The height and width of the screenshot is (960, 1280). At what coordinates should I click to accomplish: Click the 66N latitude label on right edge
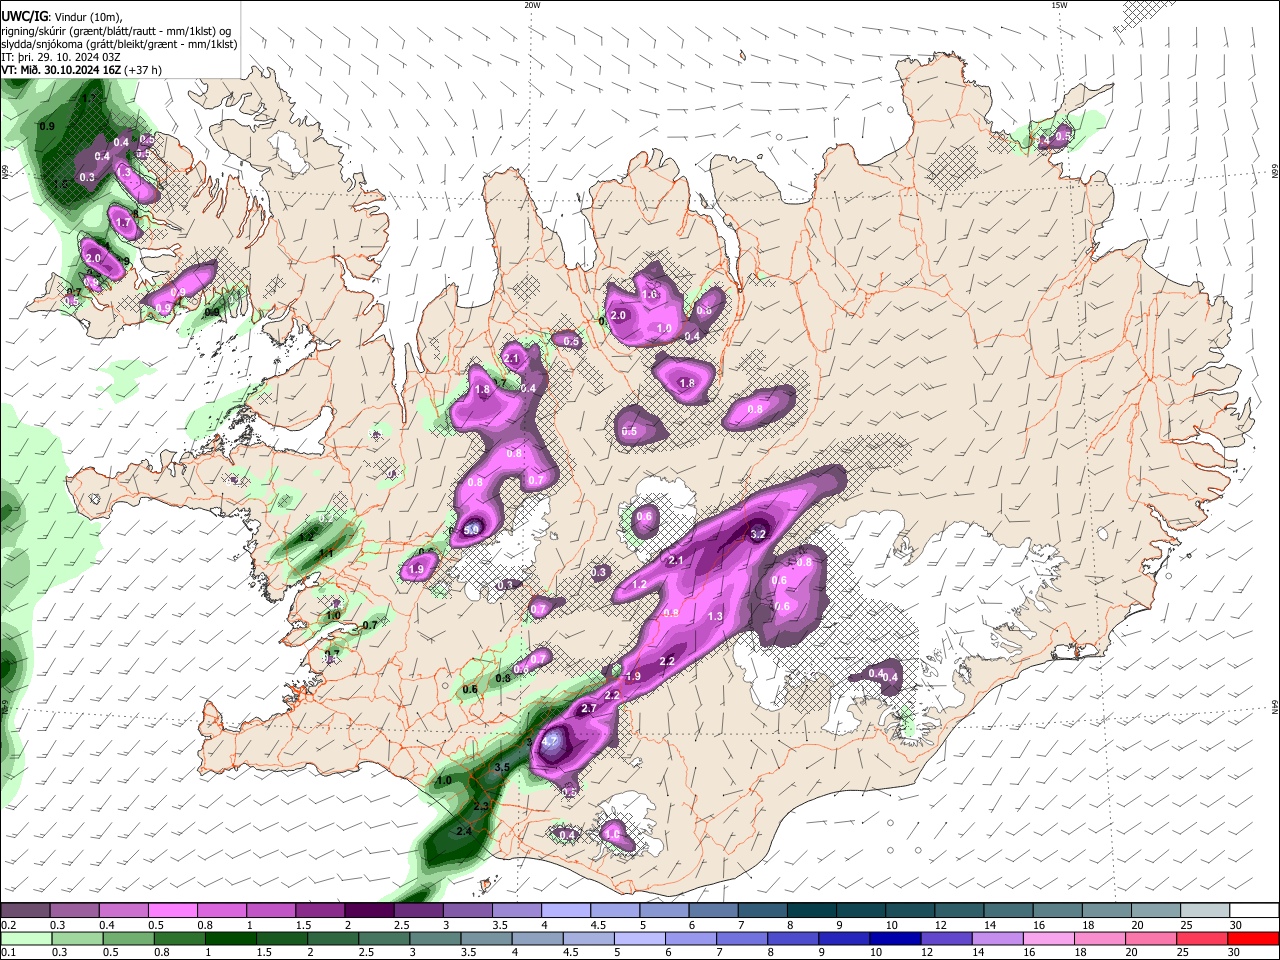pos(1275,172)
